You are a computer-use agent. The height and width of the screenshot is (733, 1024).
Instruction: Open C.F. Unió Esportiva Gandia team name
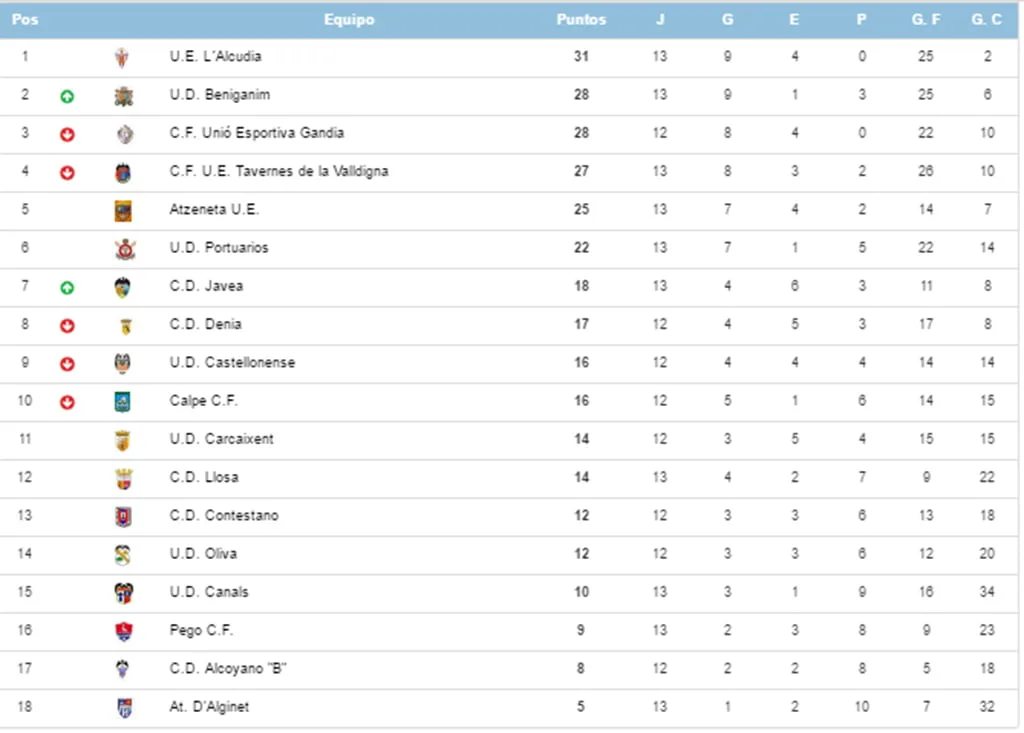pos(257,133)
